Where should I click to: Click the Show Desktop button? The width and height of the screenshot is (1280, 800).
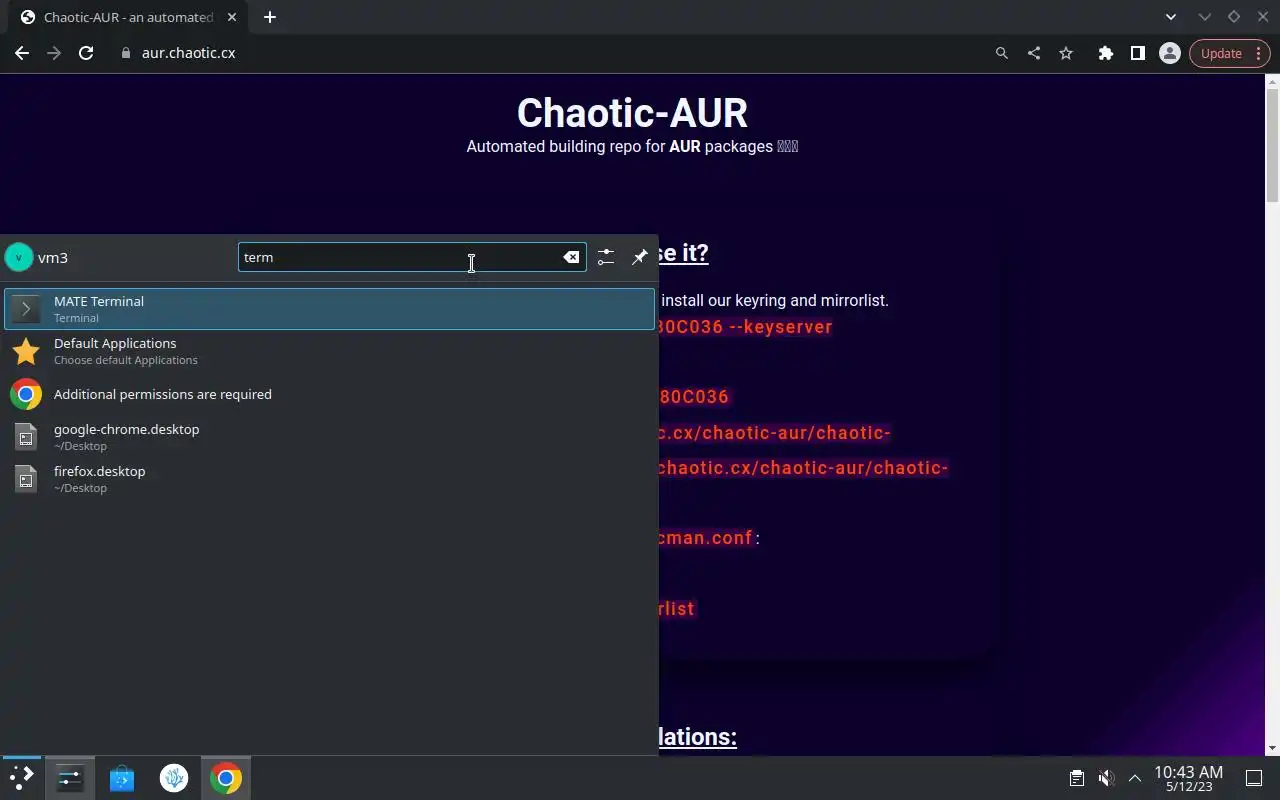coord(1254,778)
